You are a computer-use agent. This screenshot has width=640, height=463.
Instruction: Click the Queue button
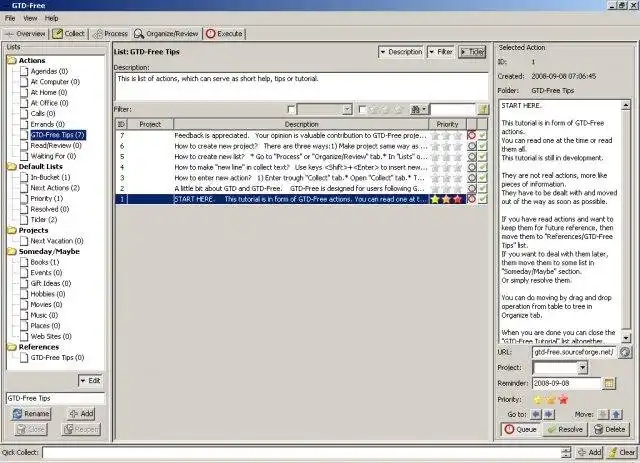pos(521,430)
